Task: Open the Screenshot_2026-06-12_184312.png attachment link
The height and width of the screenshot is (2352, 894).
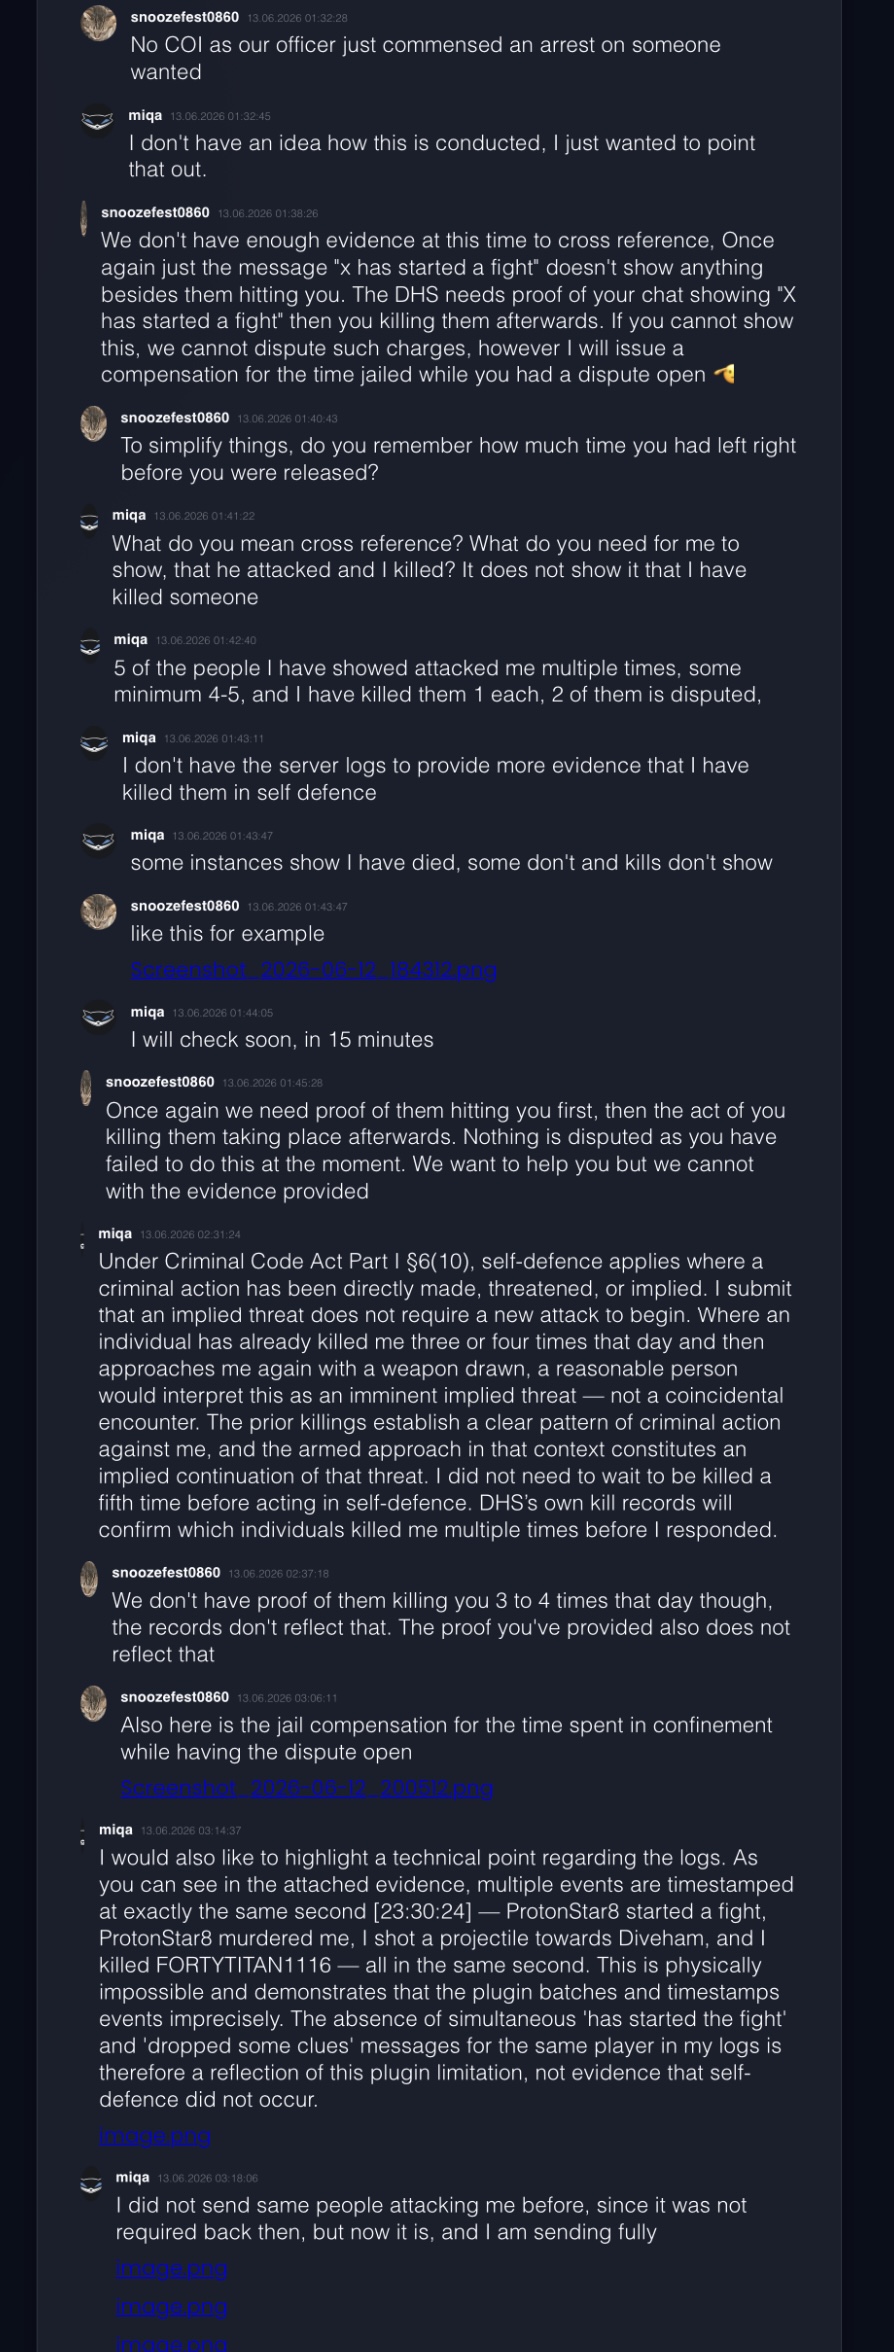Action: pos(314,969)
